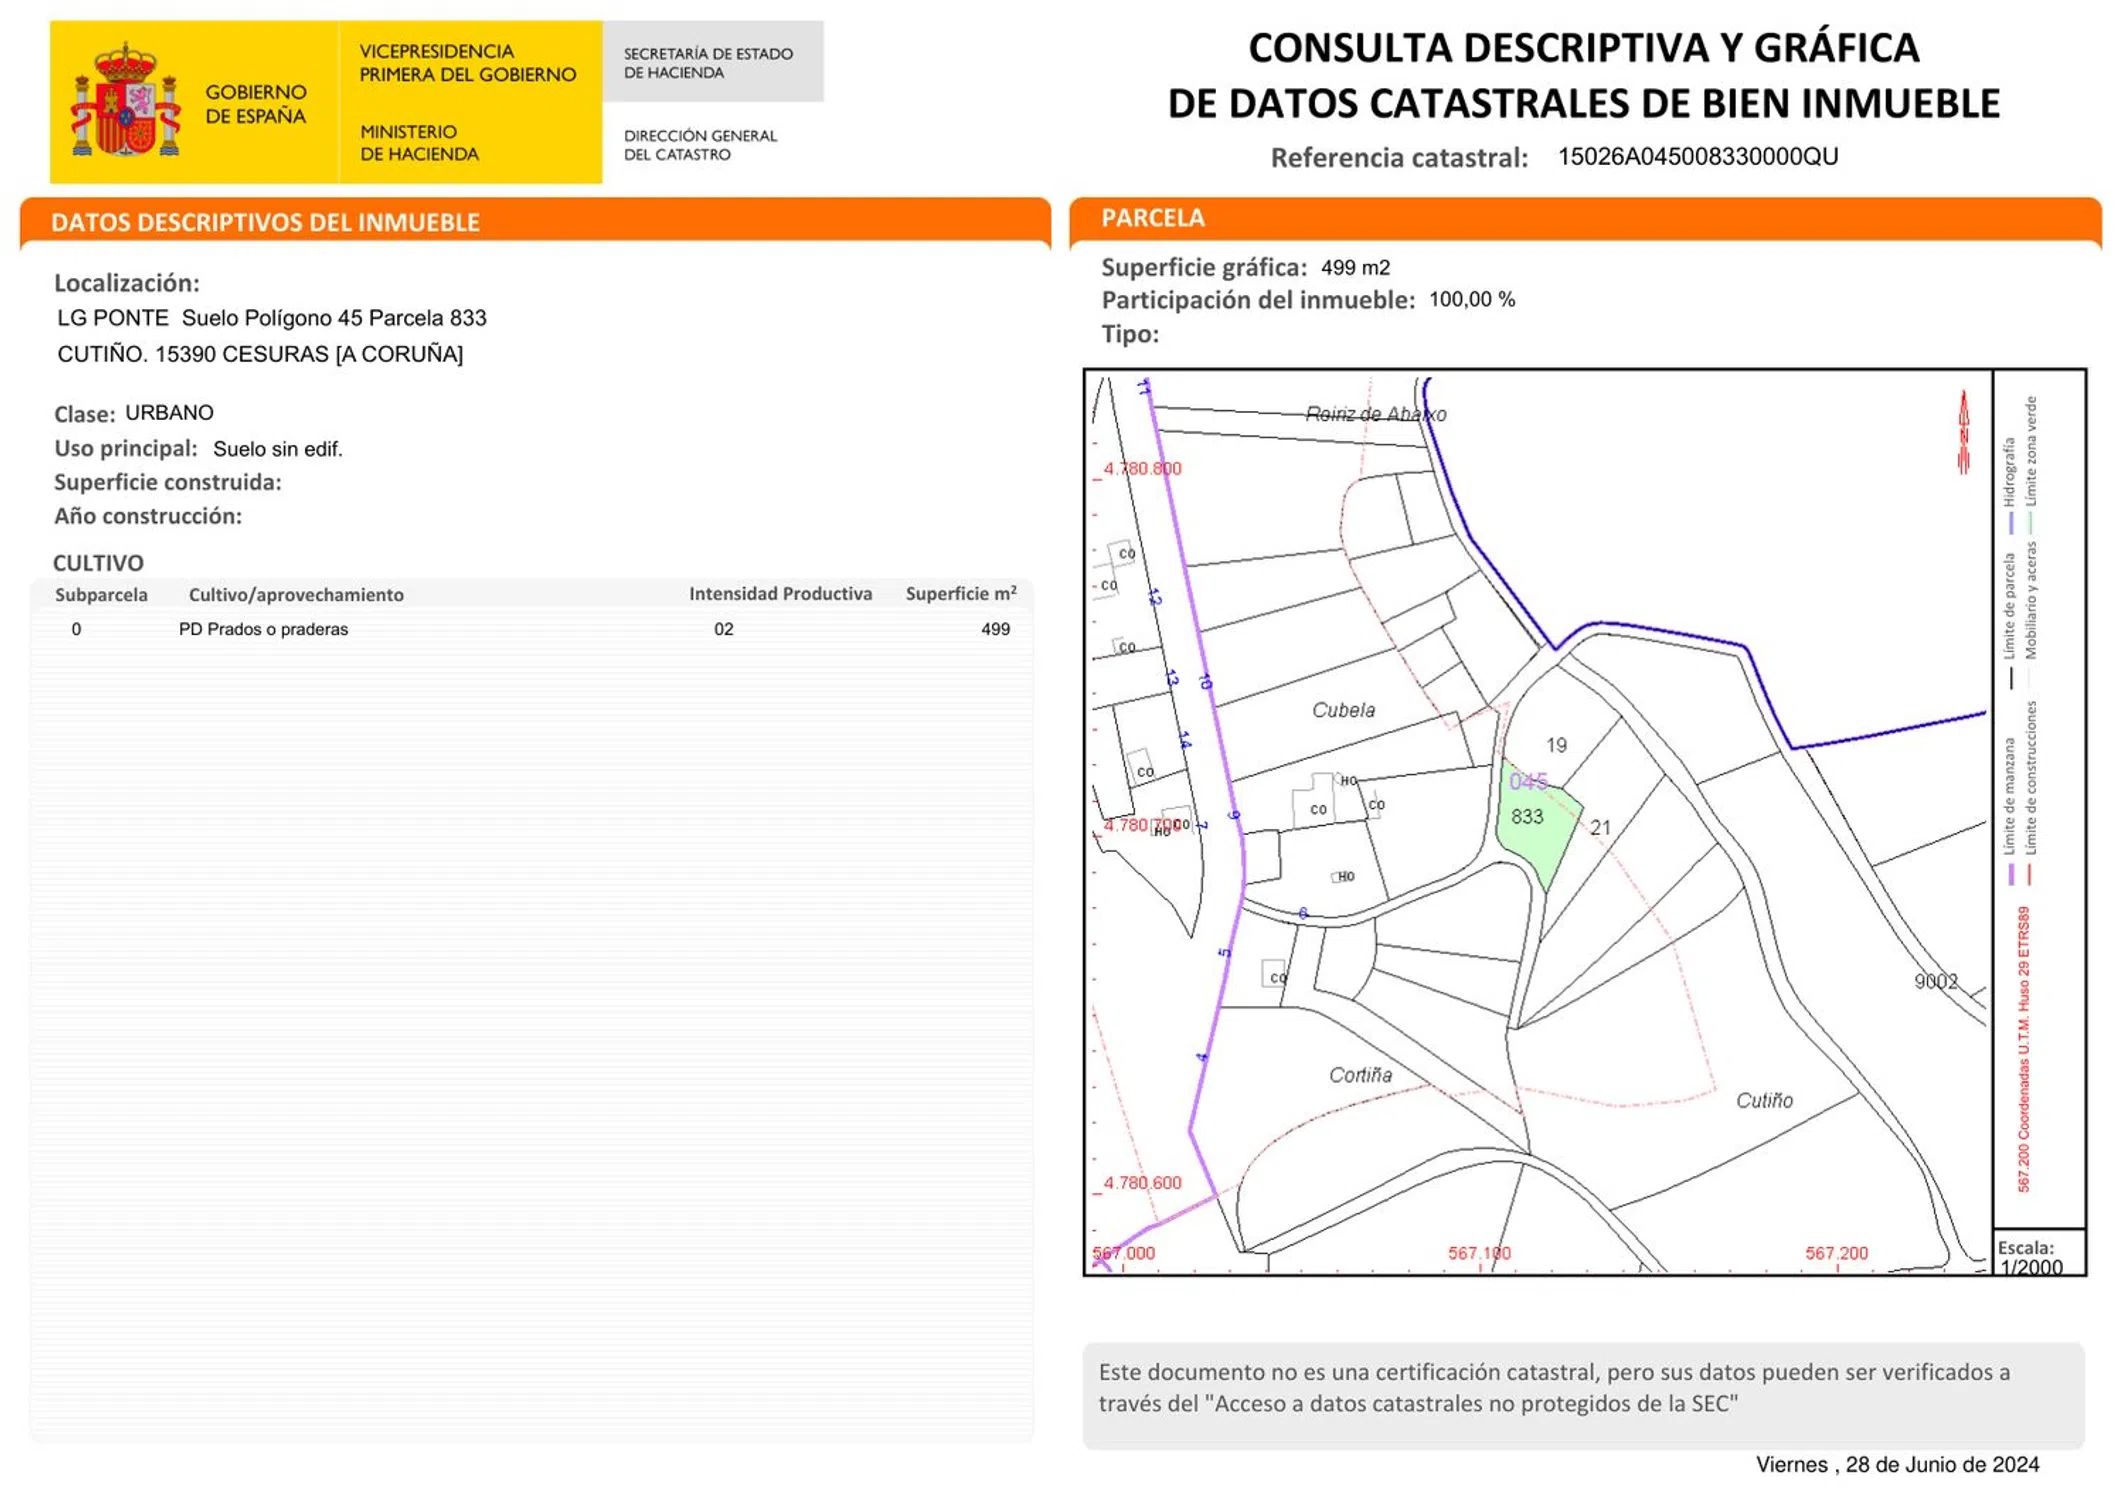Click parcel label 21 on the map
Viewport: 2125px width, 1500px height.
pos(1600,828)
